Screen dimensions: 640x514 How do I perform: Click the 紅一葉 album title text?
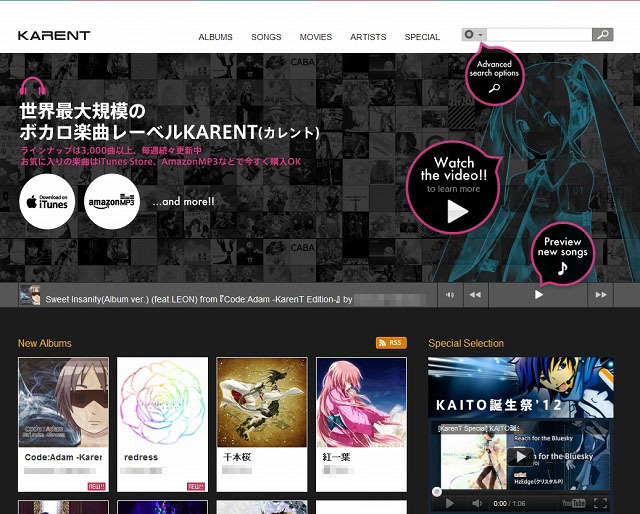336,457
